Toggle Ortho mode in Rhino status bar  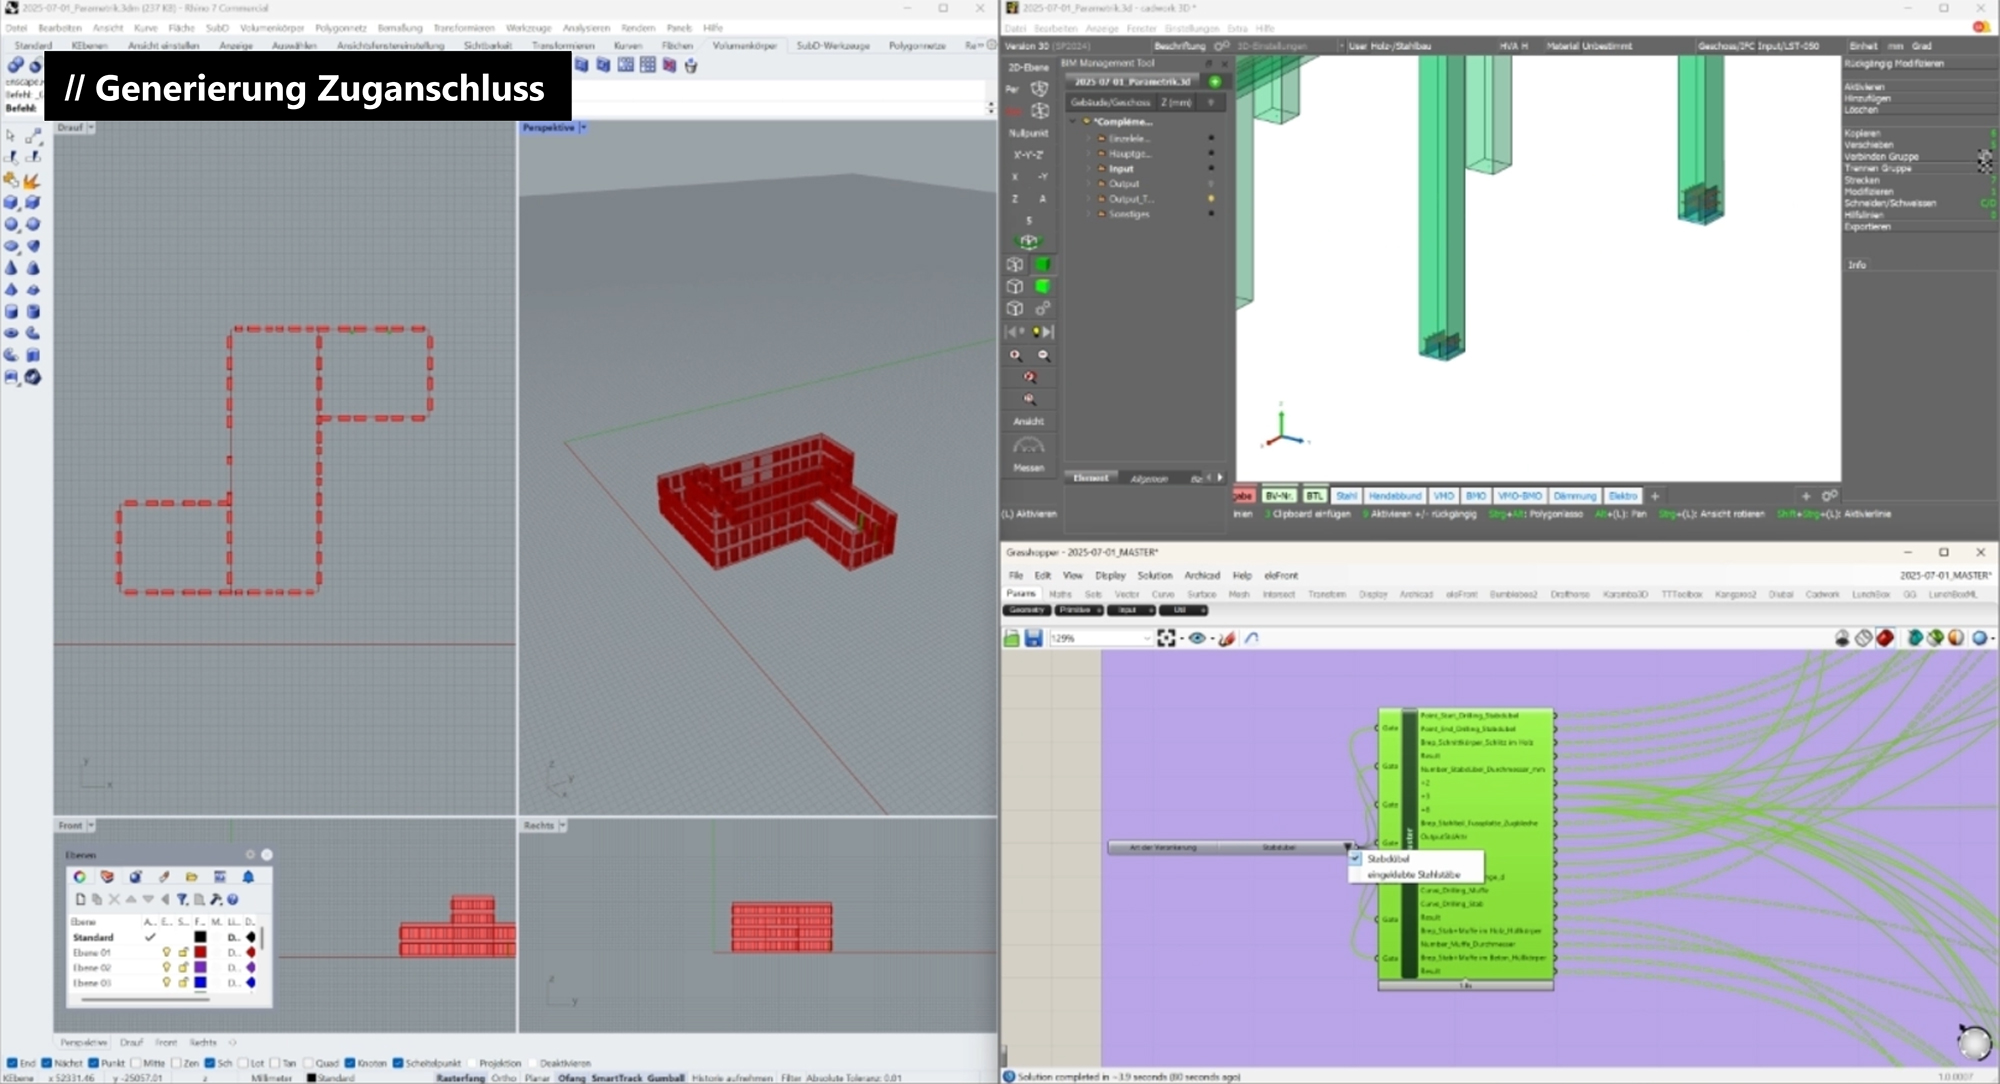pyautogui.click(x=504, y=1078)
